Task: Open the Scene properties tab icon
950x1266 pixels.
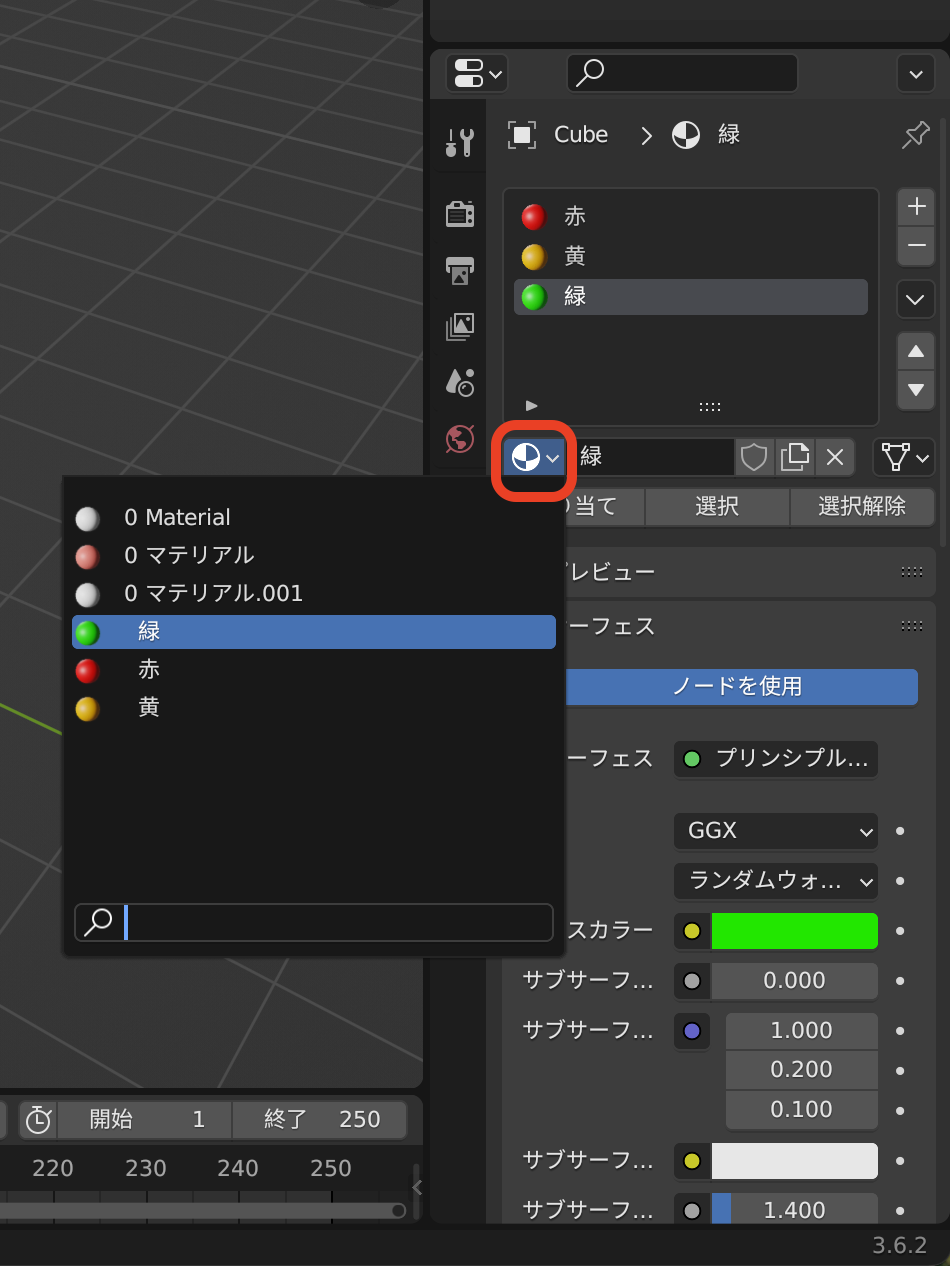Action: 460,382
